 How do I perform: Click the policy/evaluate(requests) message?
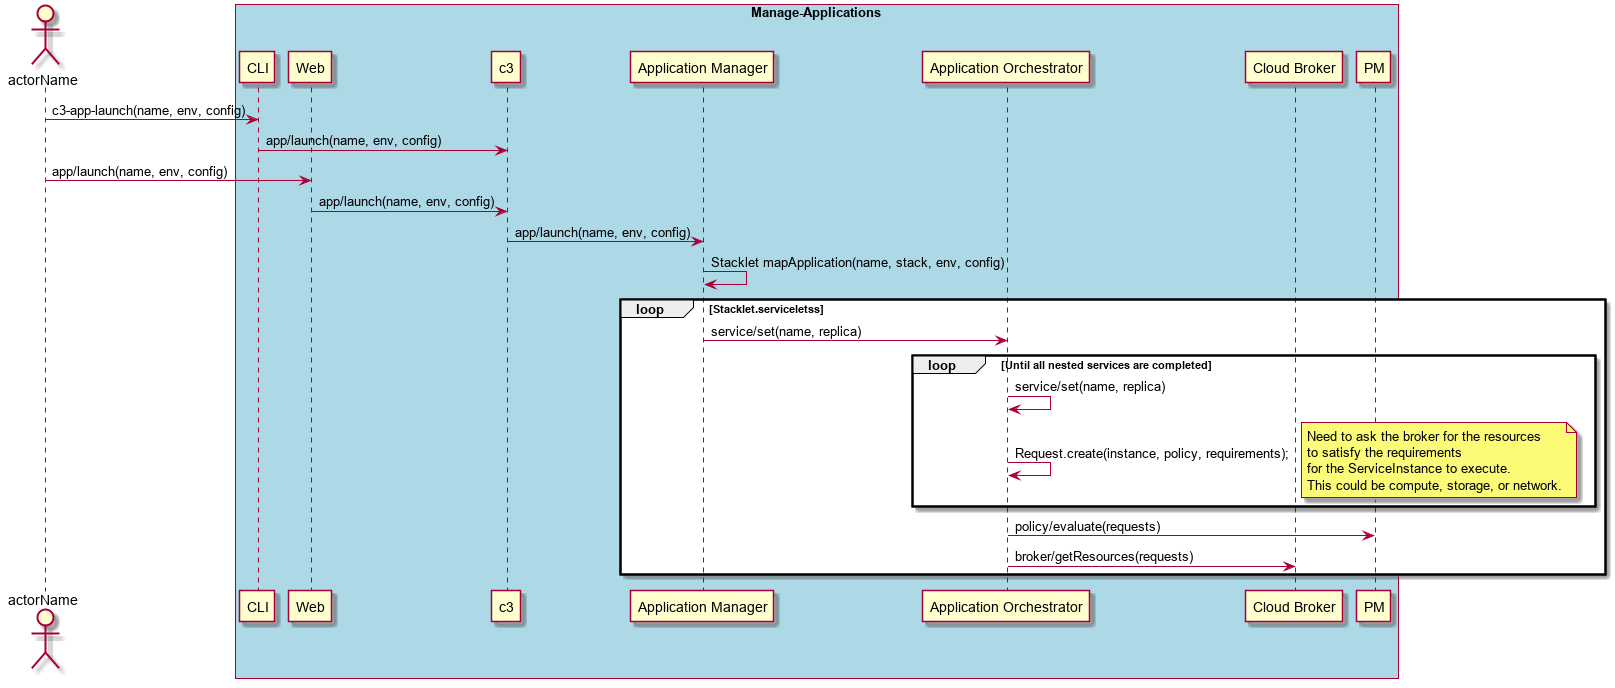(1087, 527)
